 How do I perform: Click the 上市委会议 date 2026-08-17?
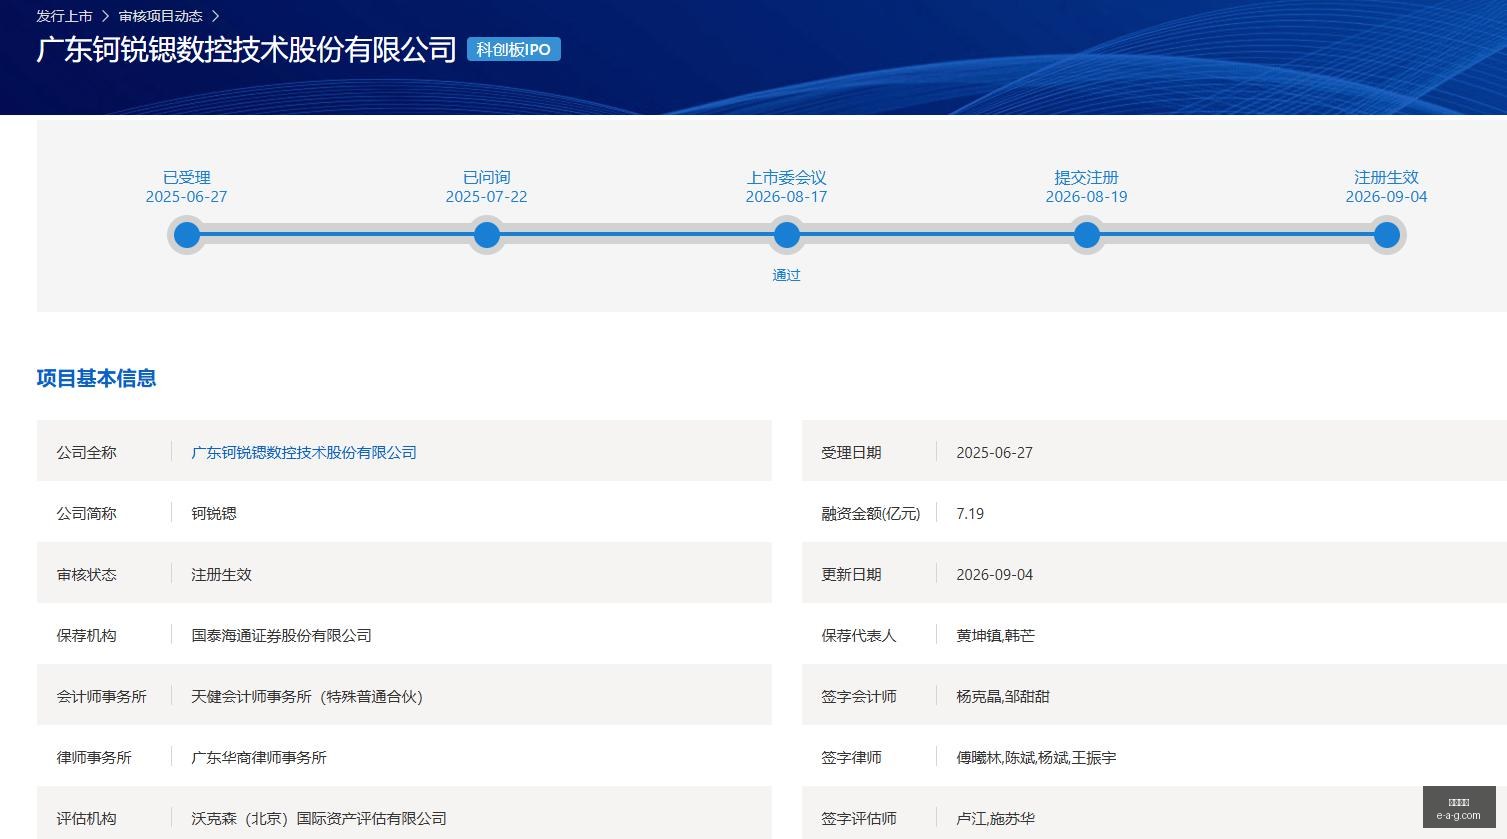(786, 196)
